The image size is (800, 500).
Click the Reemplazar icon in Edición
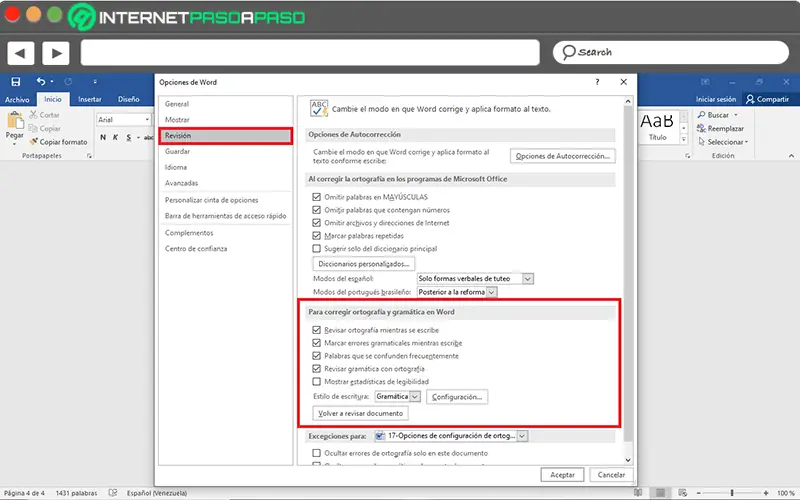[x=702, y=128]
